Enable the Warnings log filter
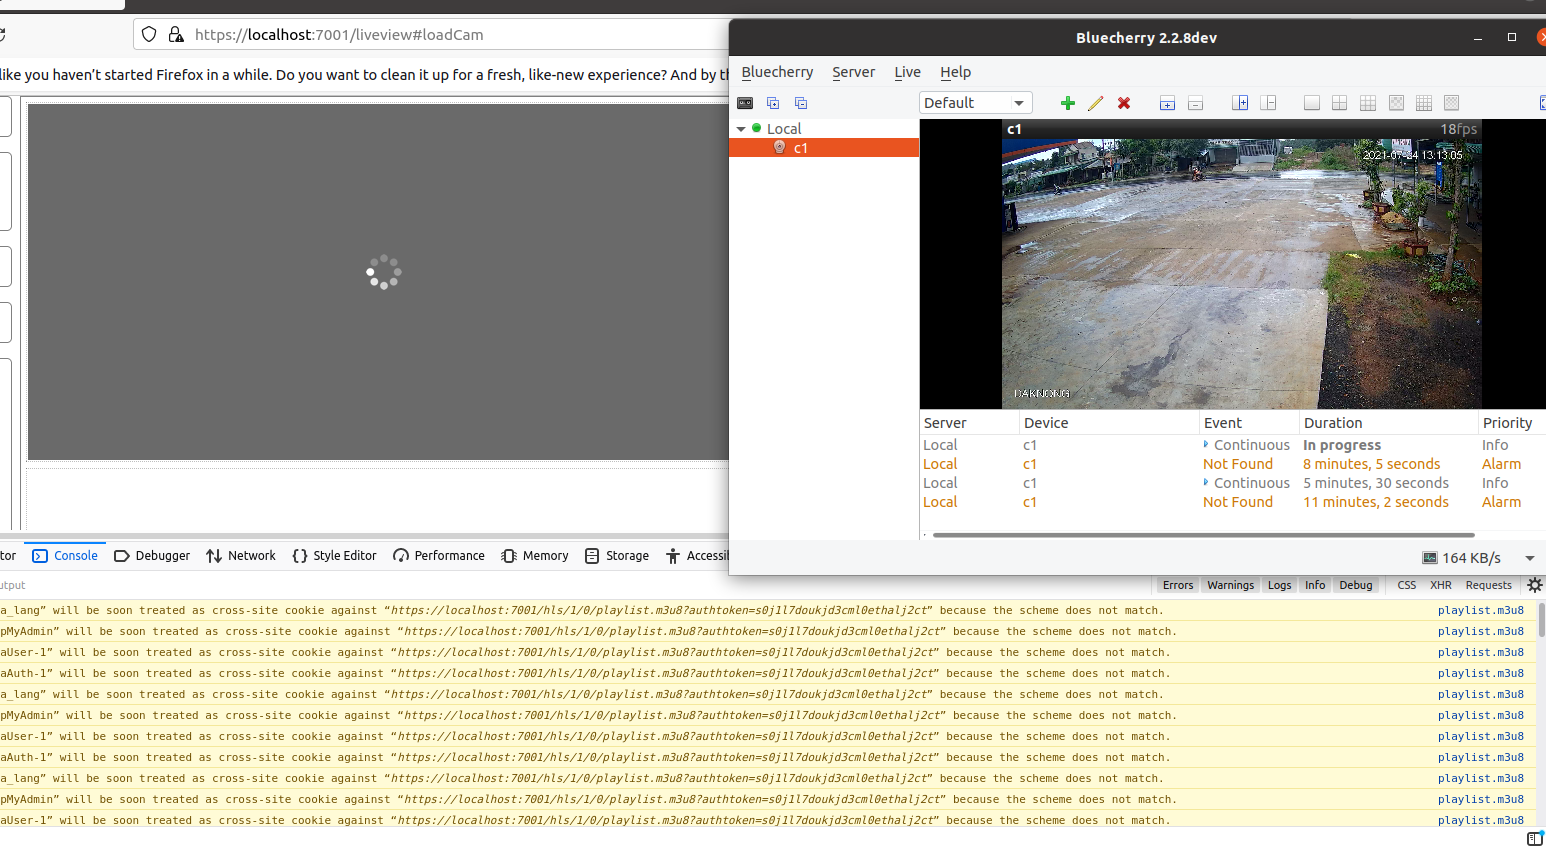This screenshot has height=853, width=1546. [x=1230, y=585]
